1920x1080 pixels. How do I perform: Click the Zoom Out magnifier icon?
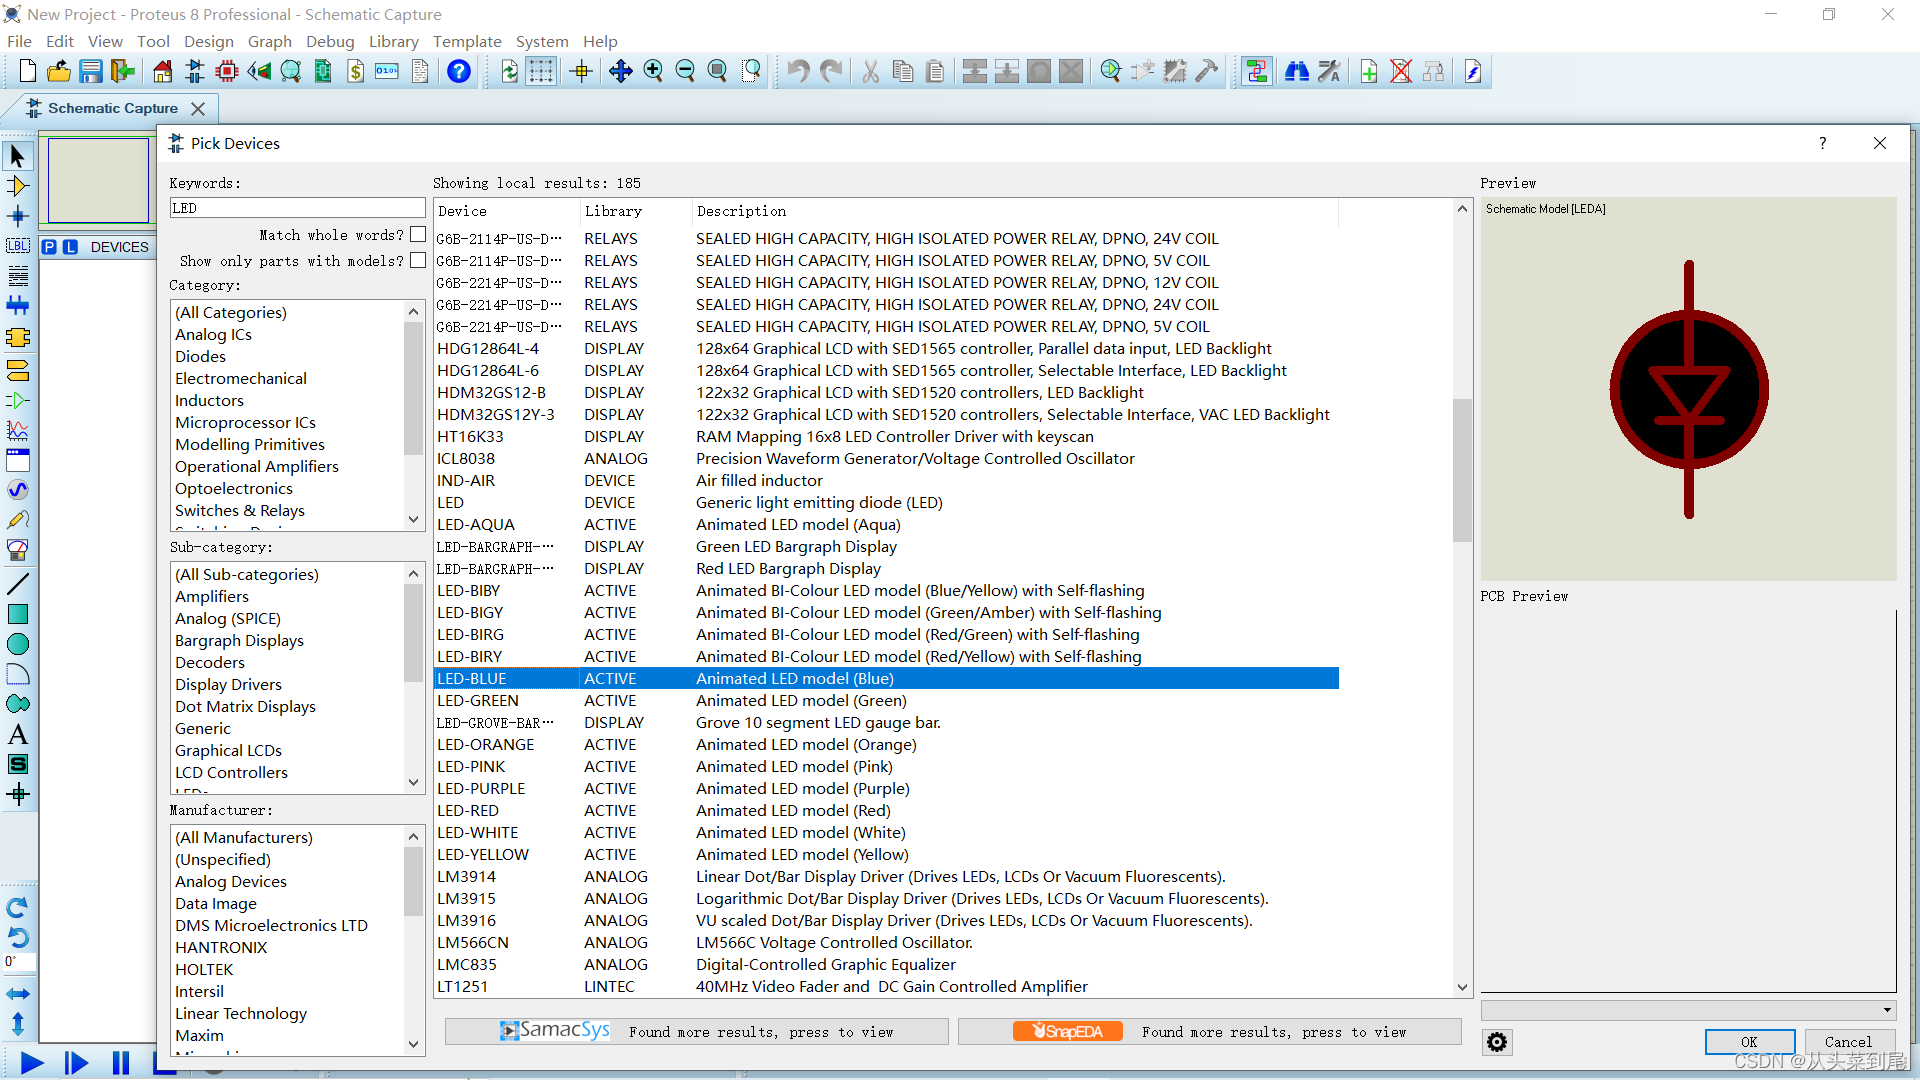tap(685, 71)
